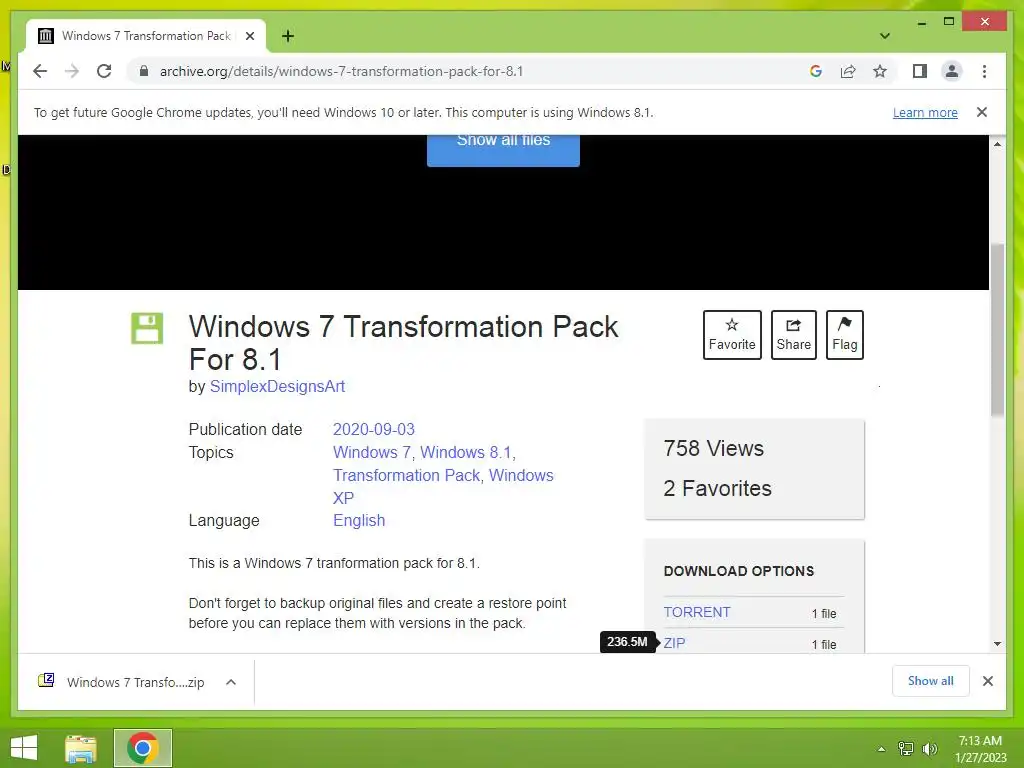This screenshot has width=1024, height=768.
Task: Open the Transformation Pack topic link
Action: click(406, 475)
